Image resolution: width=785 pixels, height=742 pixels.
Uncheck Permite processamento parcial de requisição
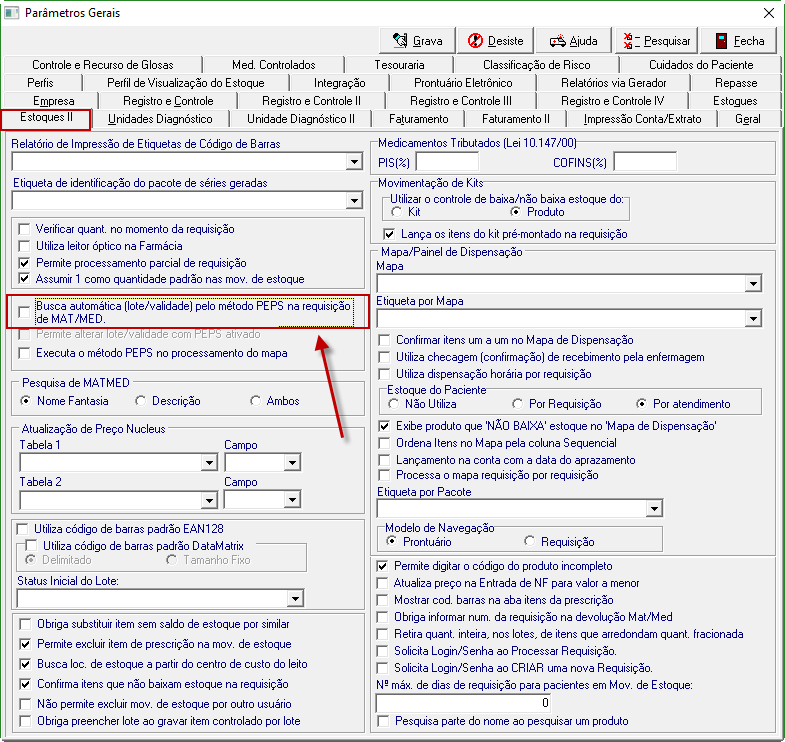(24, 263)
